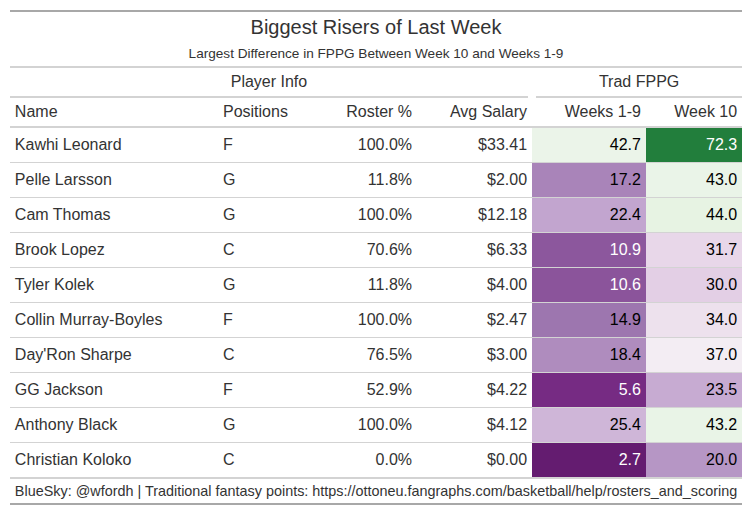Screen dimensions: 752x515
Task: Click the @wfordh BlueSky handle
Action: 102,491
